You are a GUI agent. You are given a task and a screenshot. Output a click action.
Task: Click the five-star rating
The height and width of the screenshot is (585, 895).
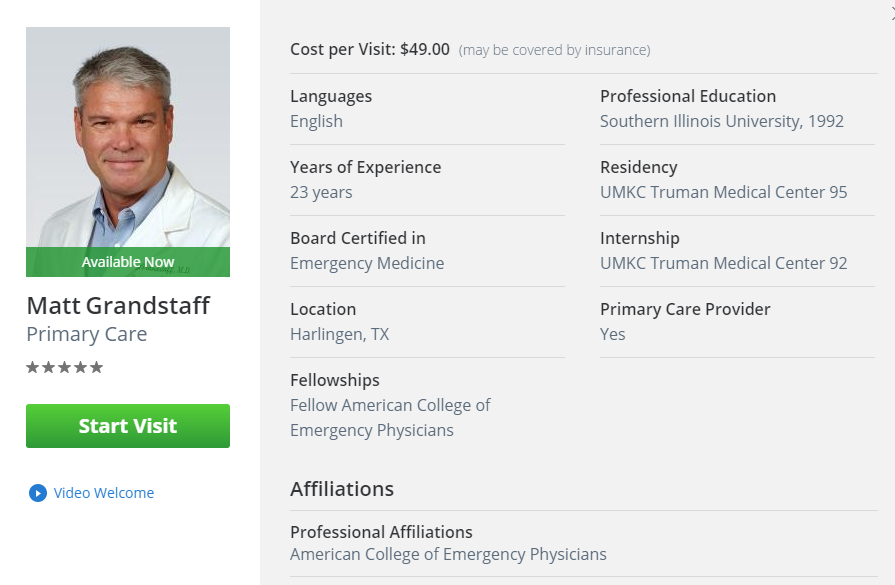(x=64, y=367)
